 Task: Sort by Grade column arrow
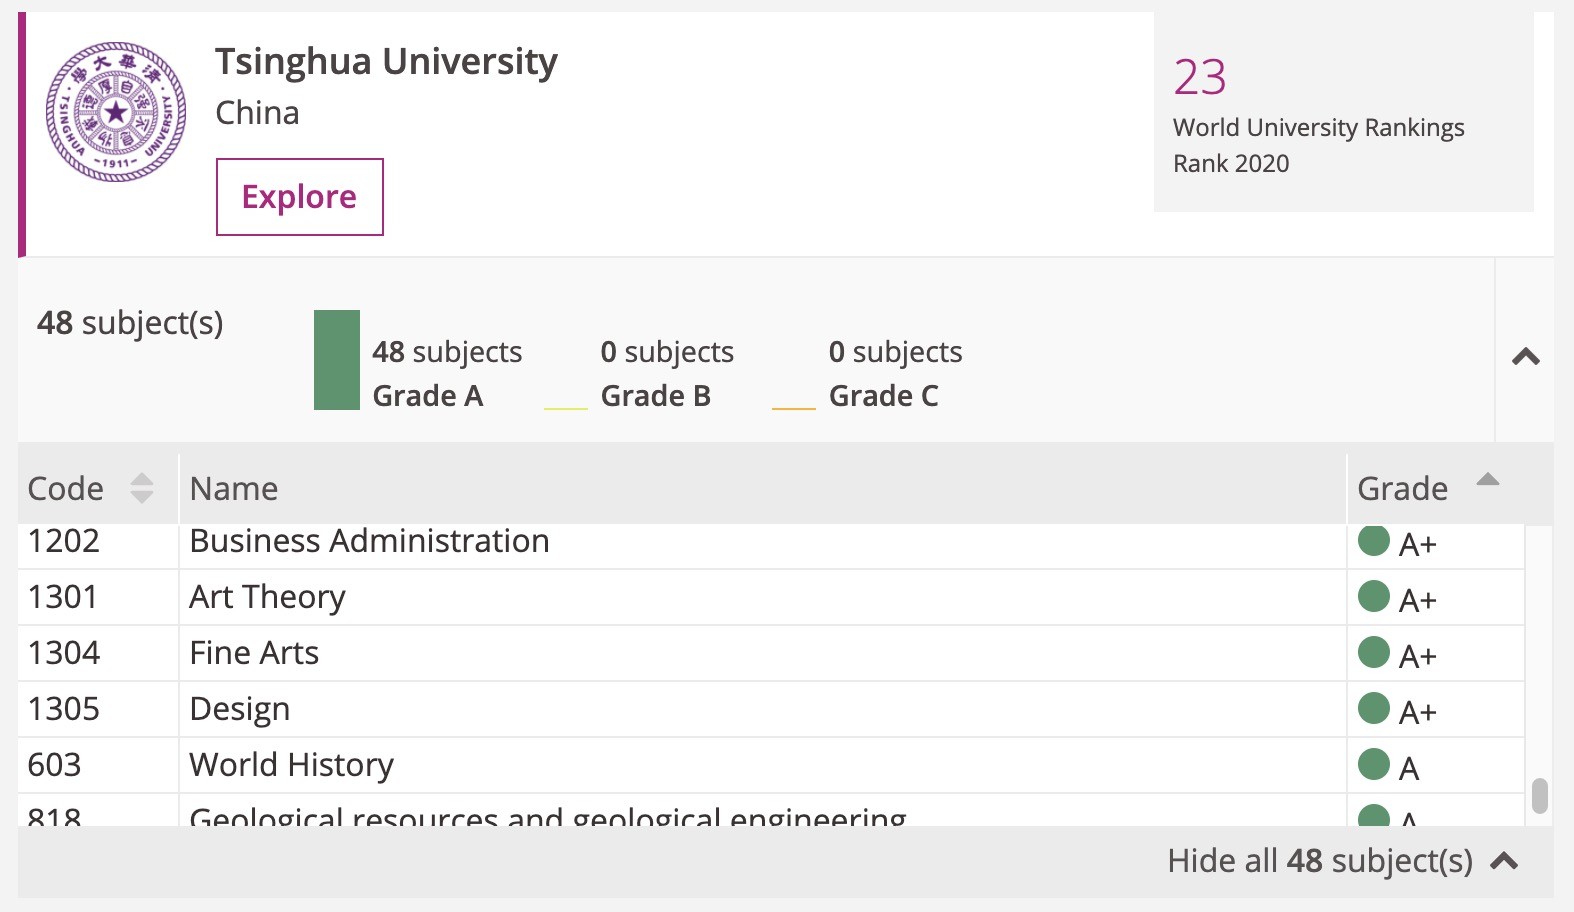point(1487,480)
